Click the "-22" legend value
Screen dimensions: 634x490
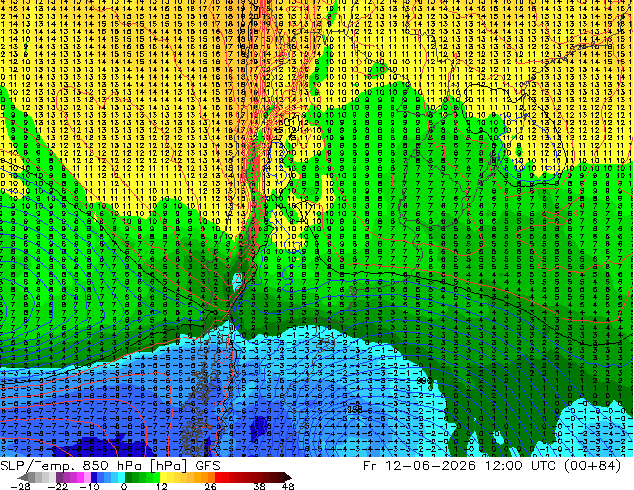coord(57,486)
